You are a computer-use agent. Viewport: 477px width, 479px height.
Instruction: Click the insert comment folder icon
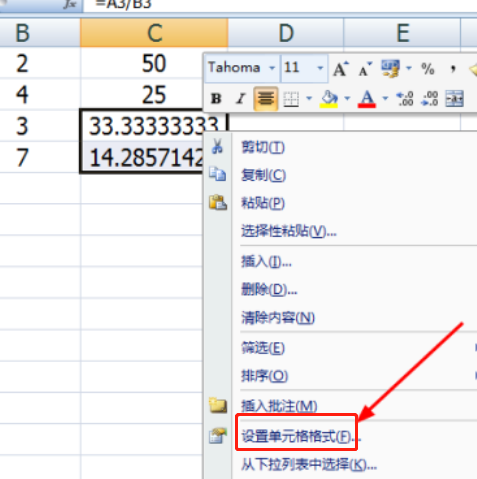(x=218, y=405)
